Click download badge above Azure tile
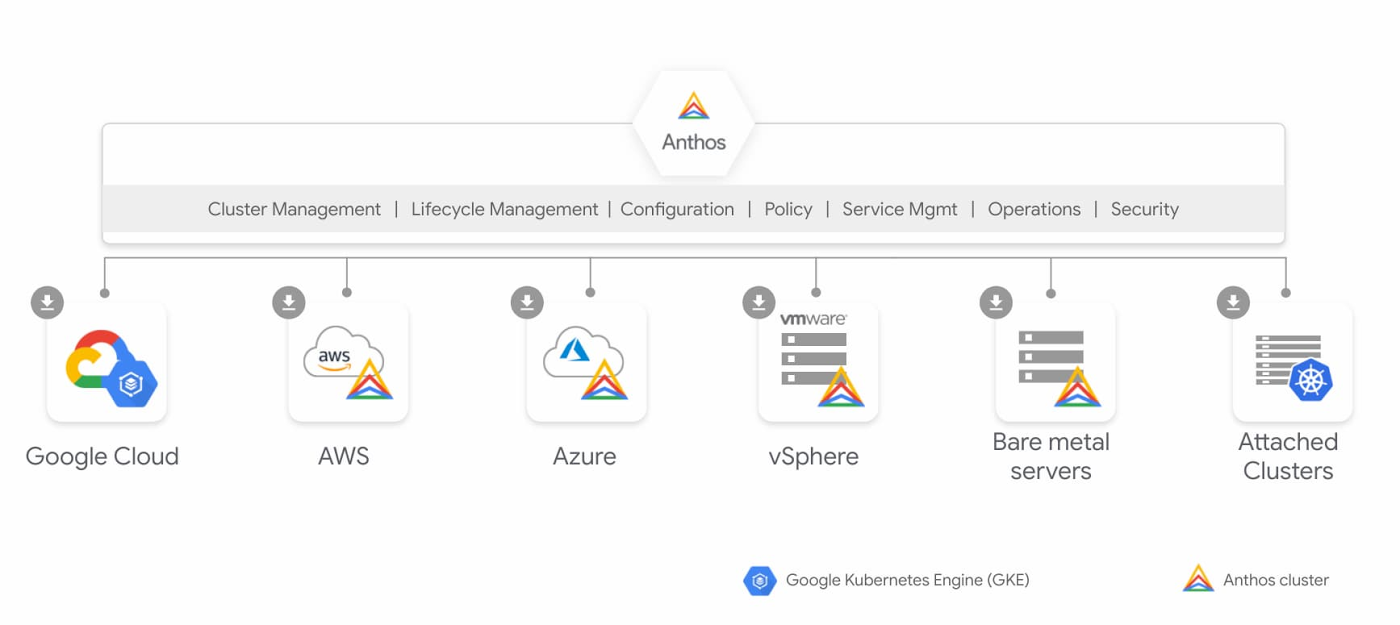Screen dimensions: 1400x625 [x=527, y=302]
